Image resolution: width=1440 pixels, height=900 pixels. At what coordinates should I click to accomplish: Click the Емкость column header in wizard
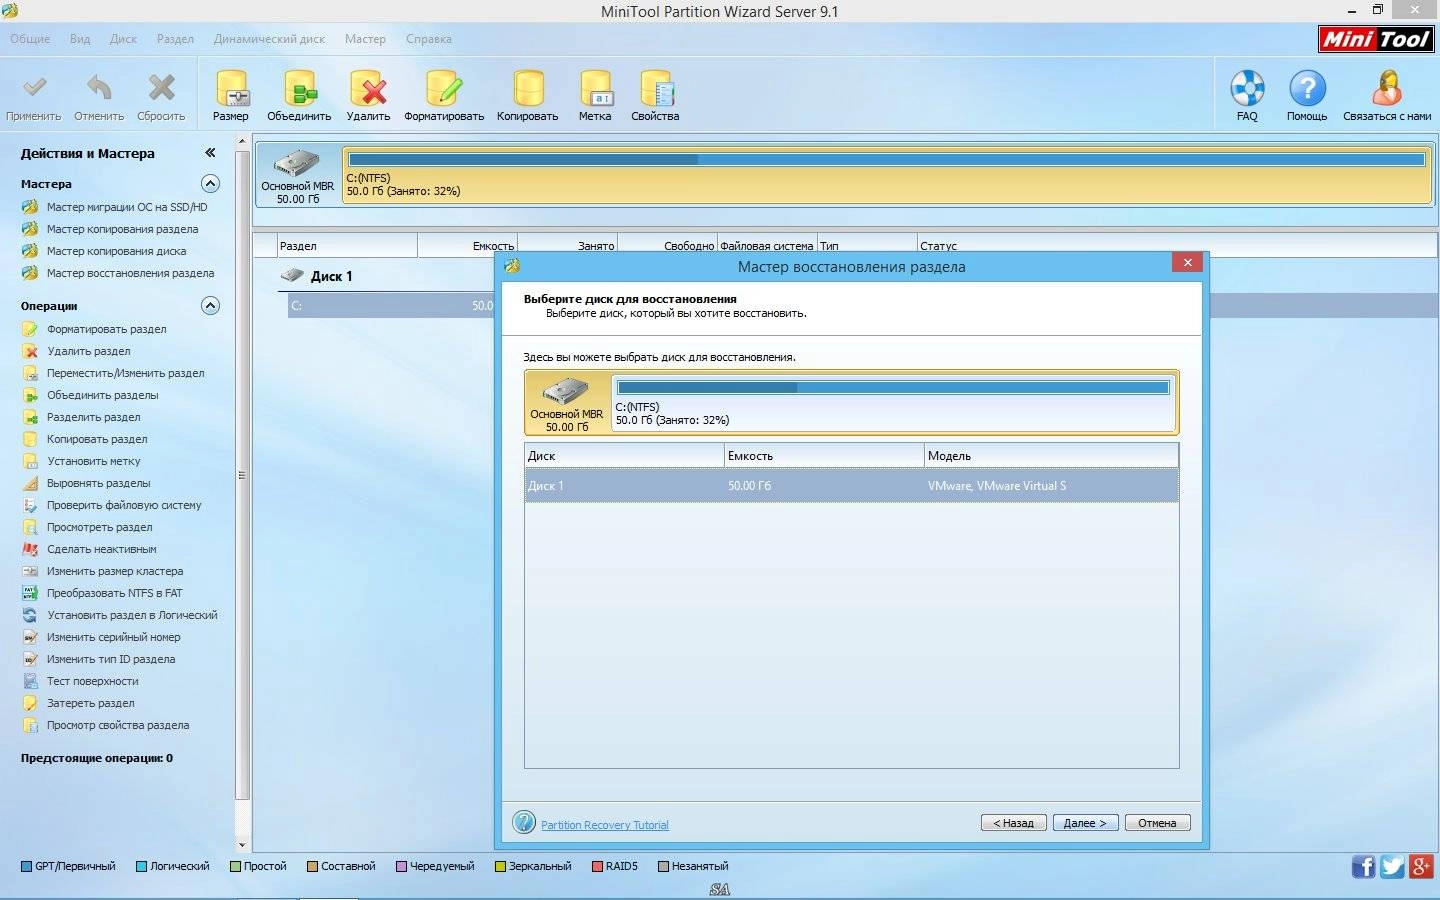824,456
